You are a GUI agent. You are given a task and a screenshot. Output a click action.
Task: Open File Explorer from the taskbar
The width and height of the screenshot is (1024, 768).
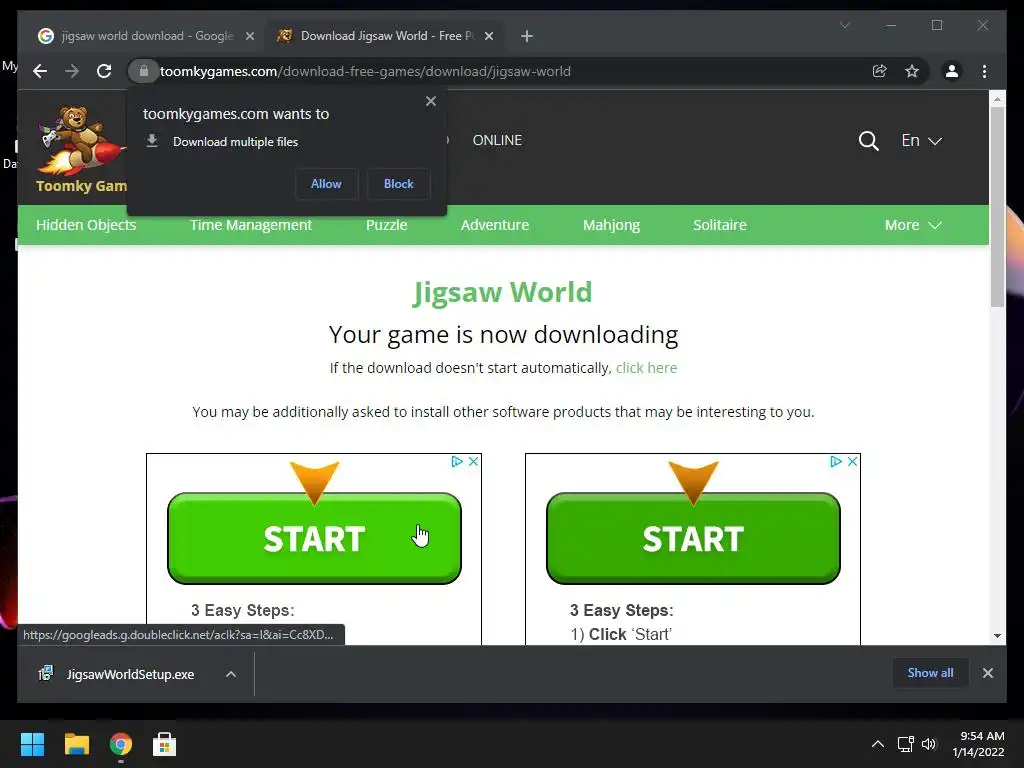coord(76,744)
